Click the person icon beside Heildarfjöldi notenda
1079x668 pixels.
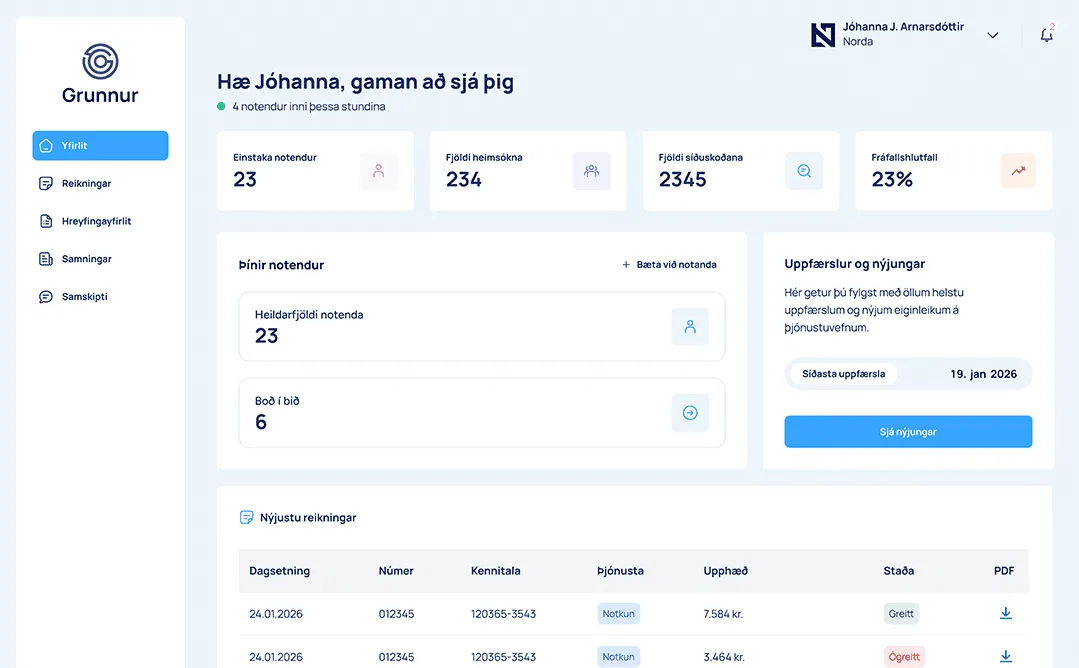click(690, 327)
